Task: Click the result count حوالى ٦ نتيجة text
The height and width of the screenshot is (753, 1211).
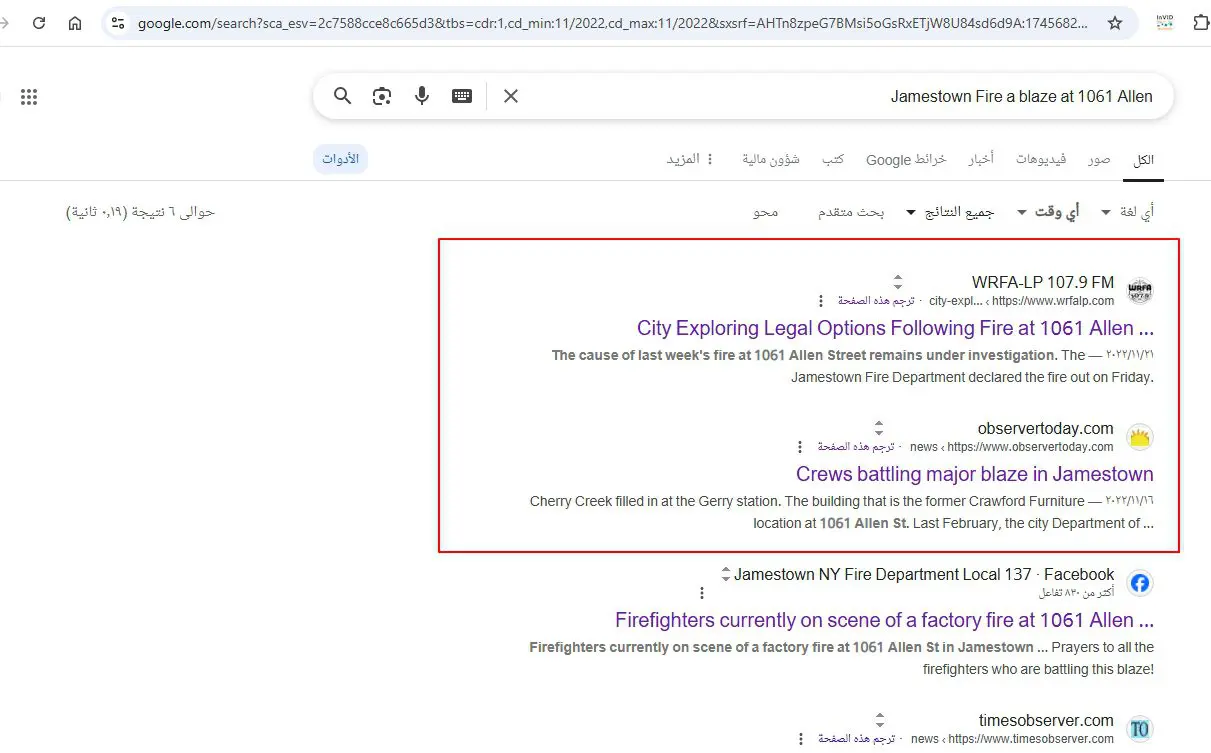Action: (x=140, y=212)
